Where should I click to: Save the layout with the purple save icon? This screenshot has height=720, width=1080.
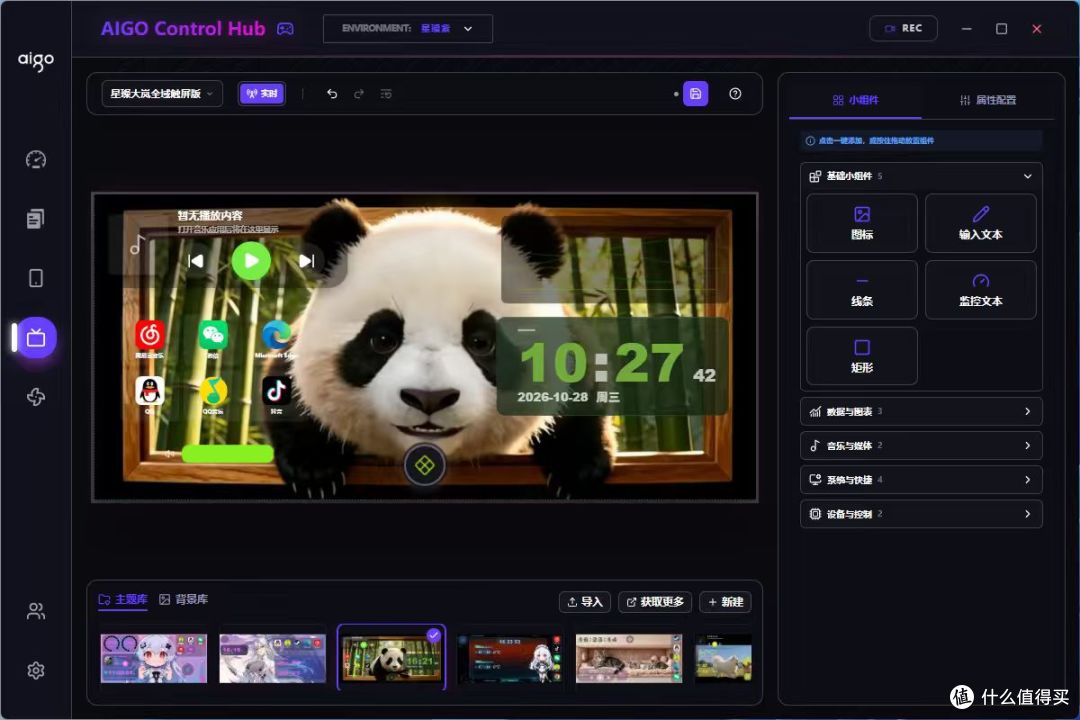(x=696, y=94)
